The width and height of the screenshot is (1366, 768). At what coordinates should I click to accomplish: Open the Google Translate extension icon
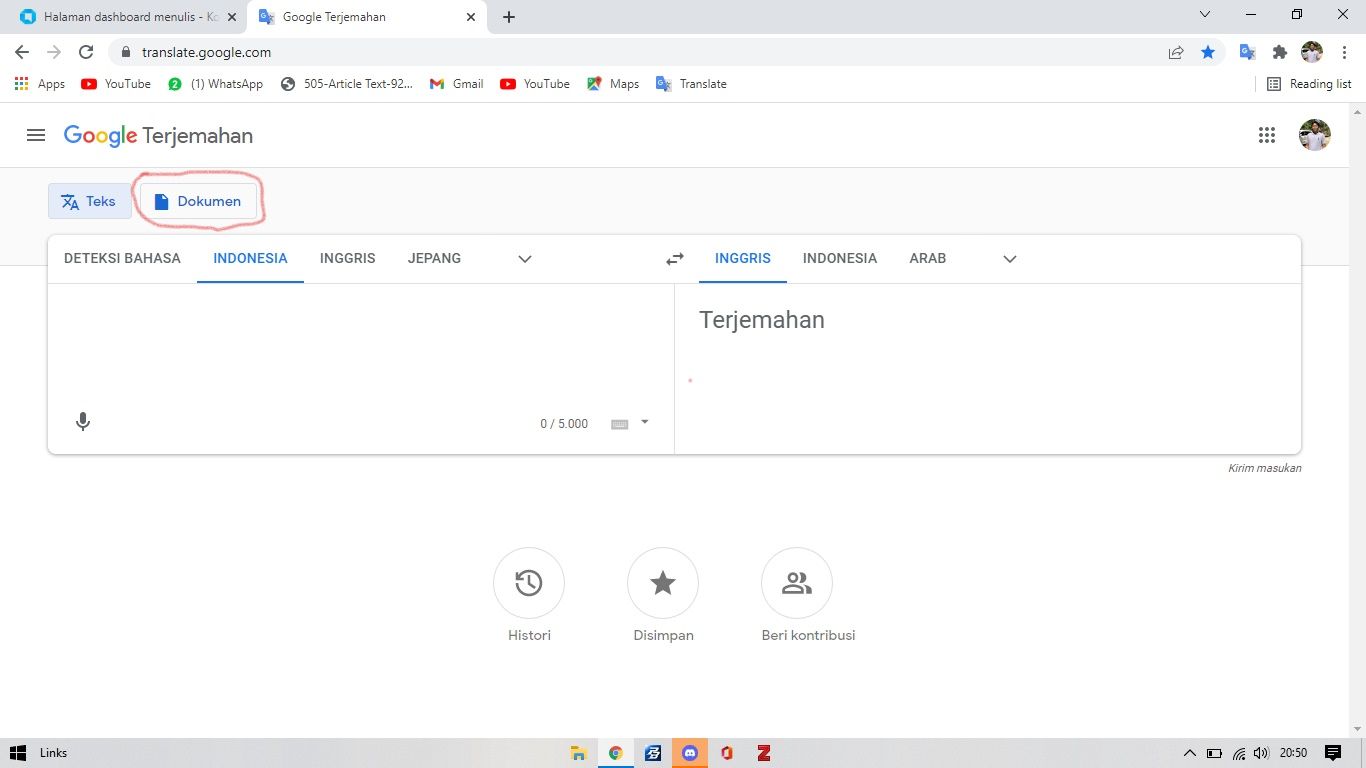pyautogui.click(x=1247, y=52)
